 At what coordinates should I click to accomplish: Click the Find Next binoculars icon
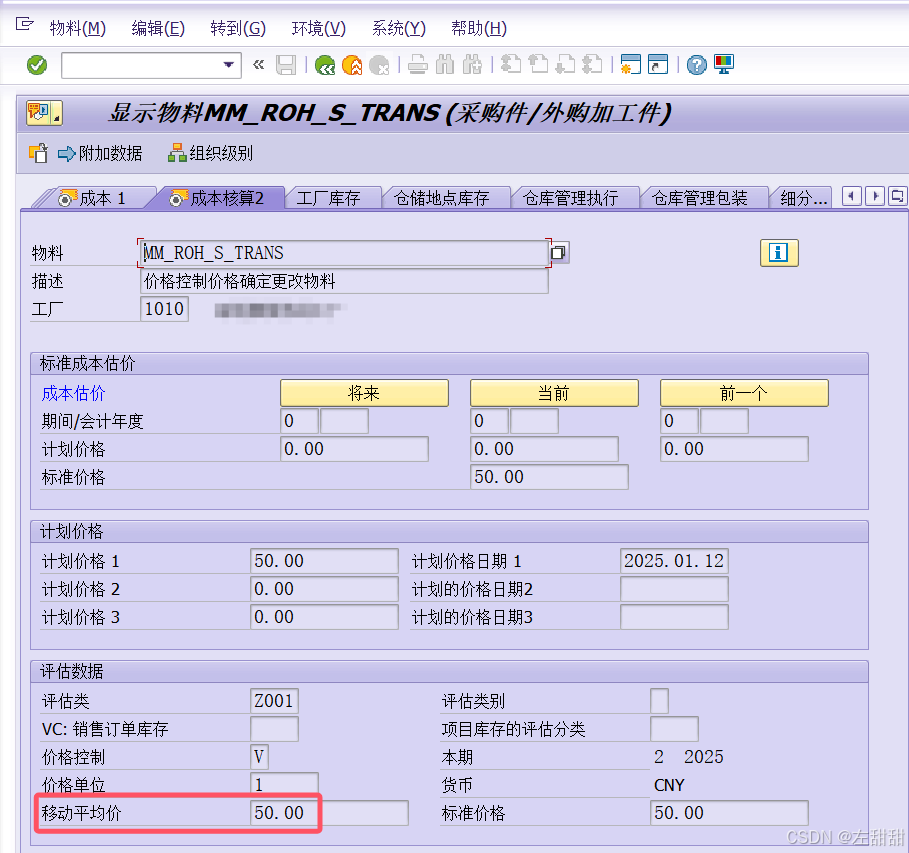click(472, 64)
